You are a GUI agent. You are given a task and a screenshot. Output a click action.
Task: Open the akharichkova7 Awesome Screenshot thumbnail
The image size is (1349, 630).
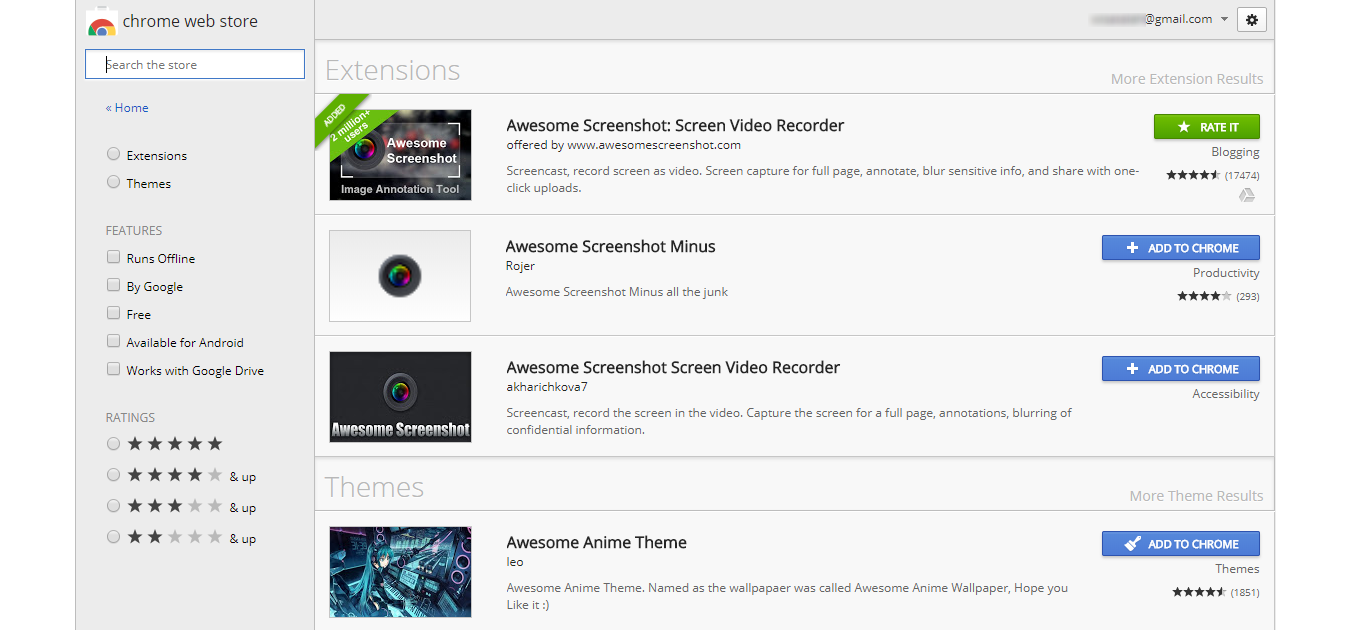400,397
